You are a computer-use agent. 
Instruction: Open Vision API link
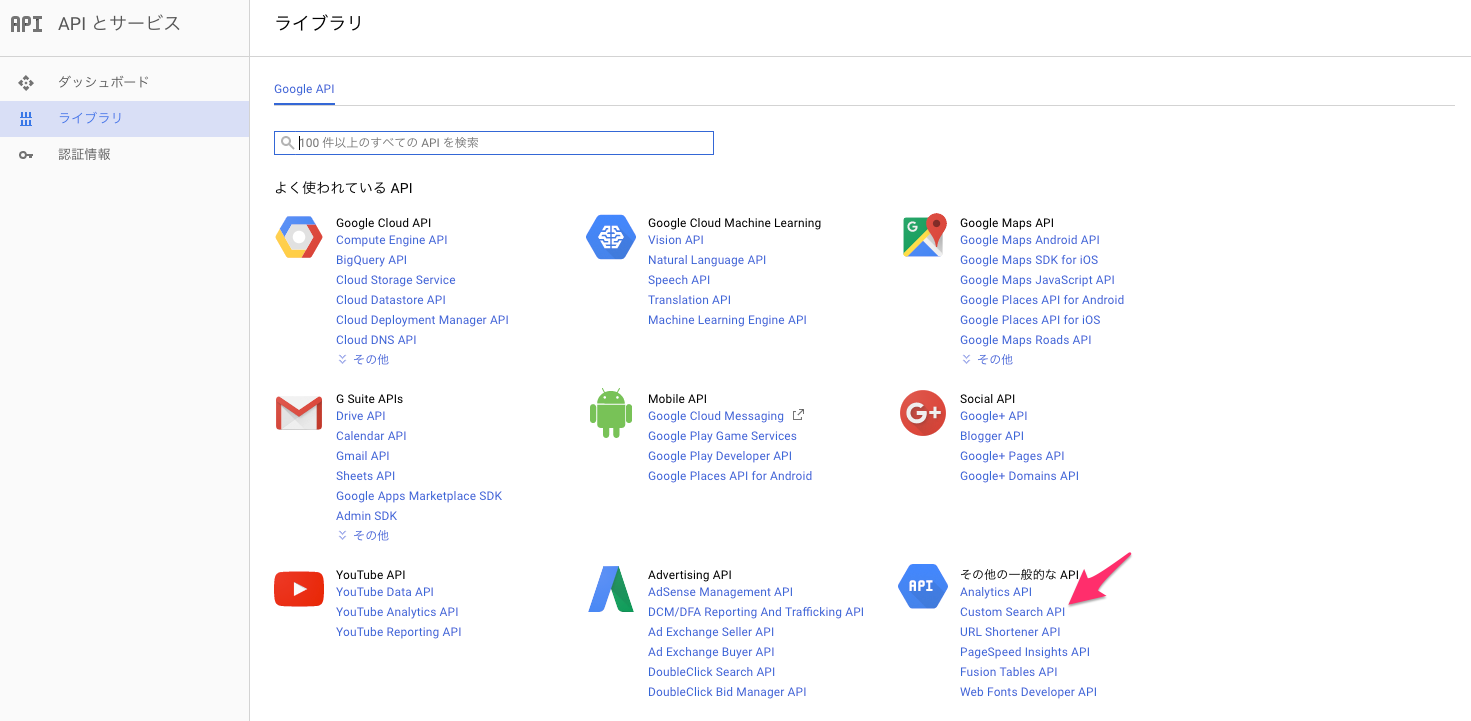pyautogui.click(x=676, y=240)
